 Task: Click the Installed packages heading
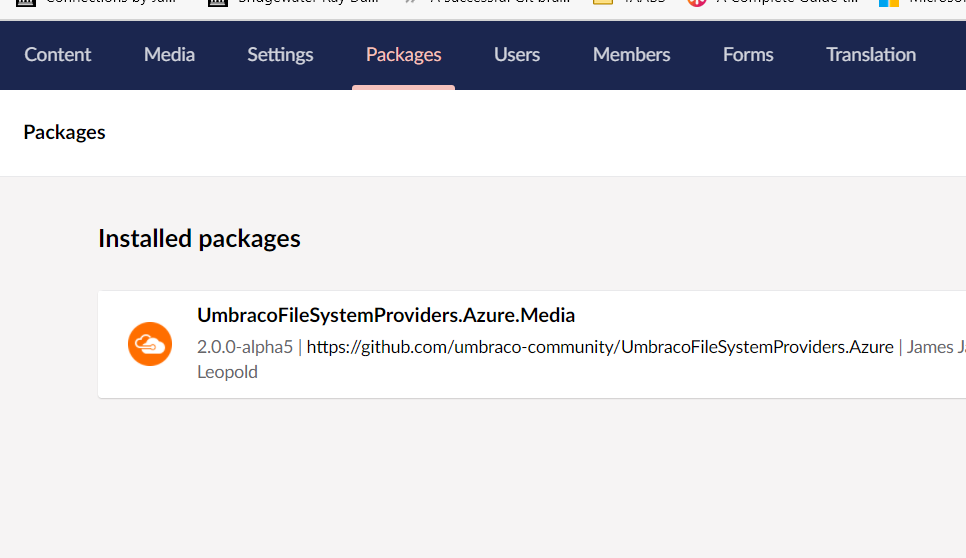click(199, 238)
